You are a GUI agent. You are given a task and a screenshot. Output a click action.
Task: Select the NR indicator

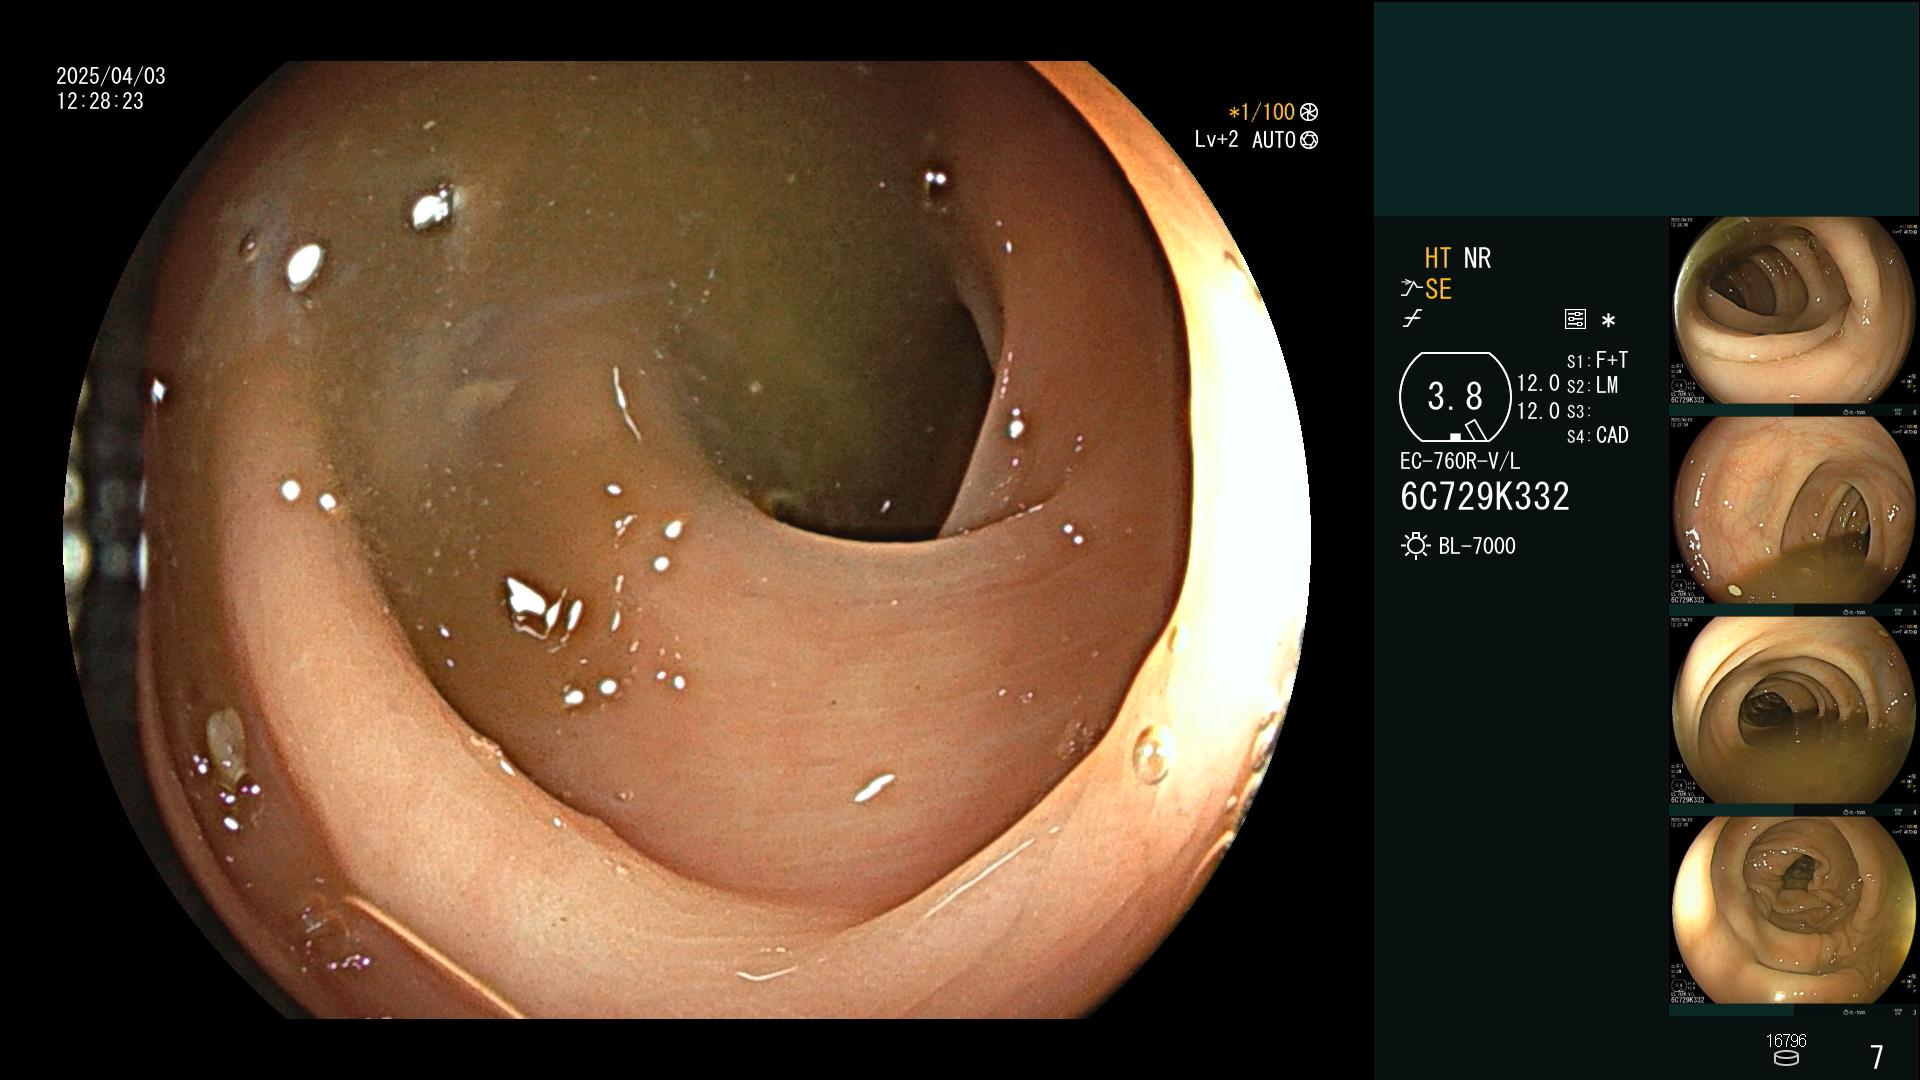click(x=1477, y=258)
